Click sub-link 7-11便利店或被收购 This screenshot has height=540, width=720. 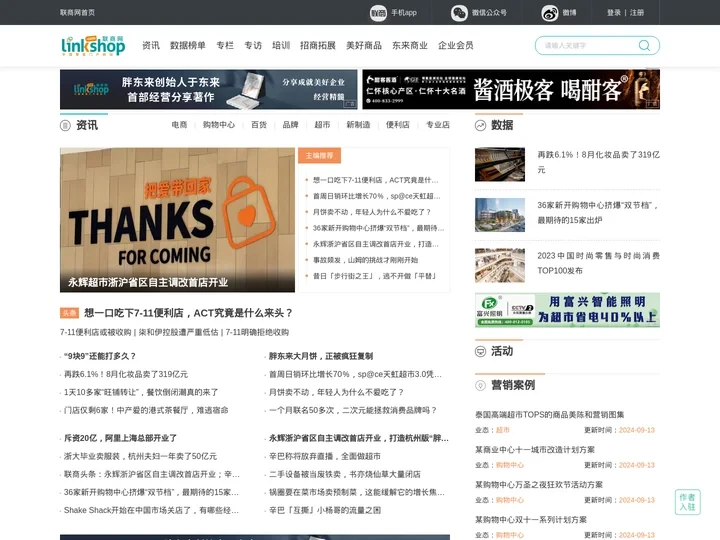[x=96, y=332]
